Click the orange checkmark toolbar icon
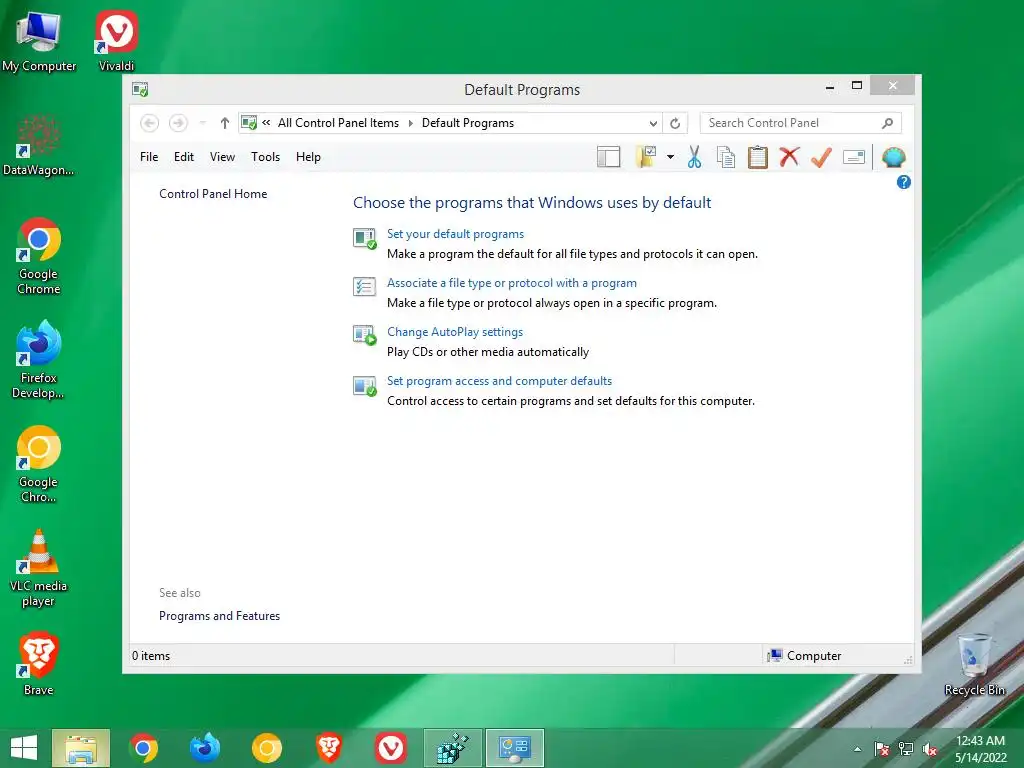The image size is (1024, 768). click(x=821, y=157)
